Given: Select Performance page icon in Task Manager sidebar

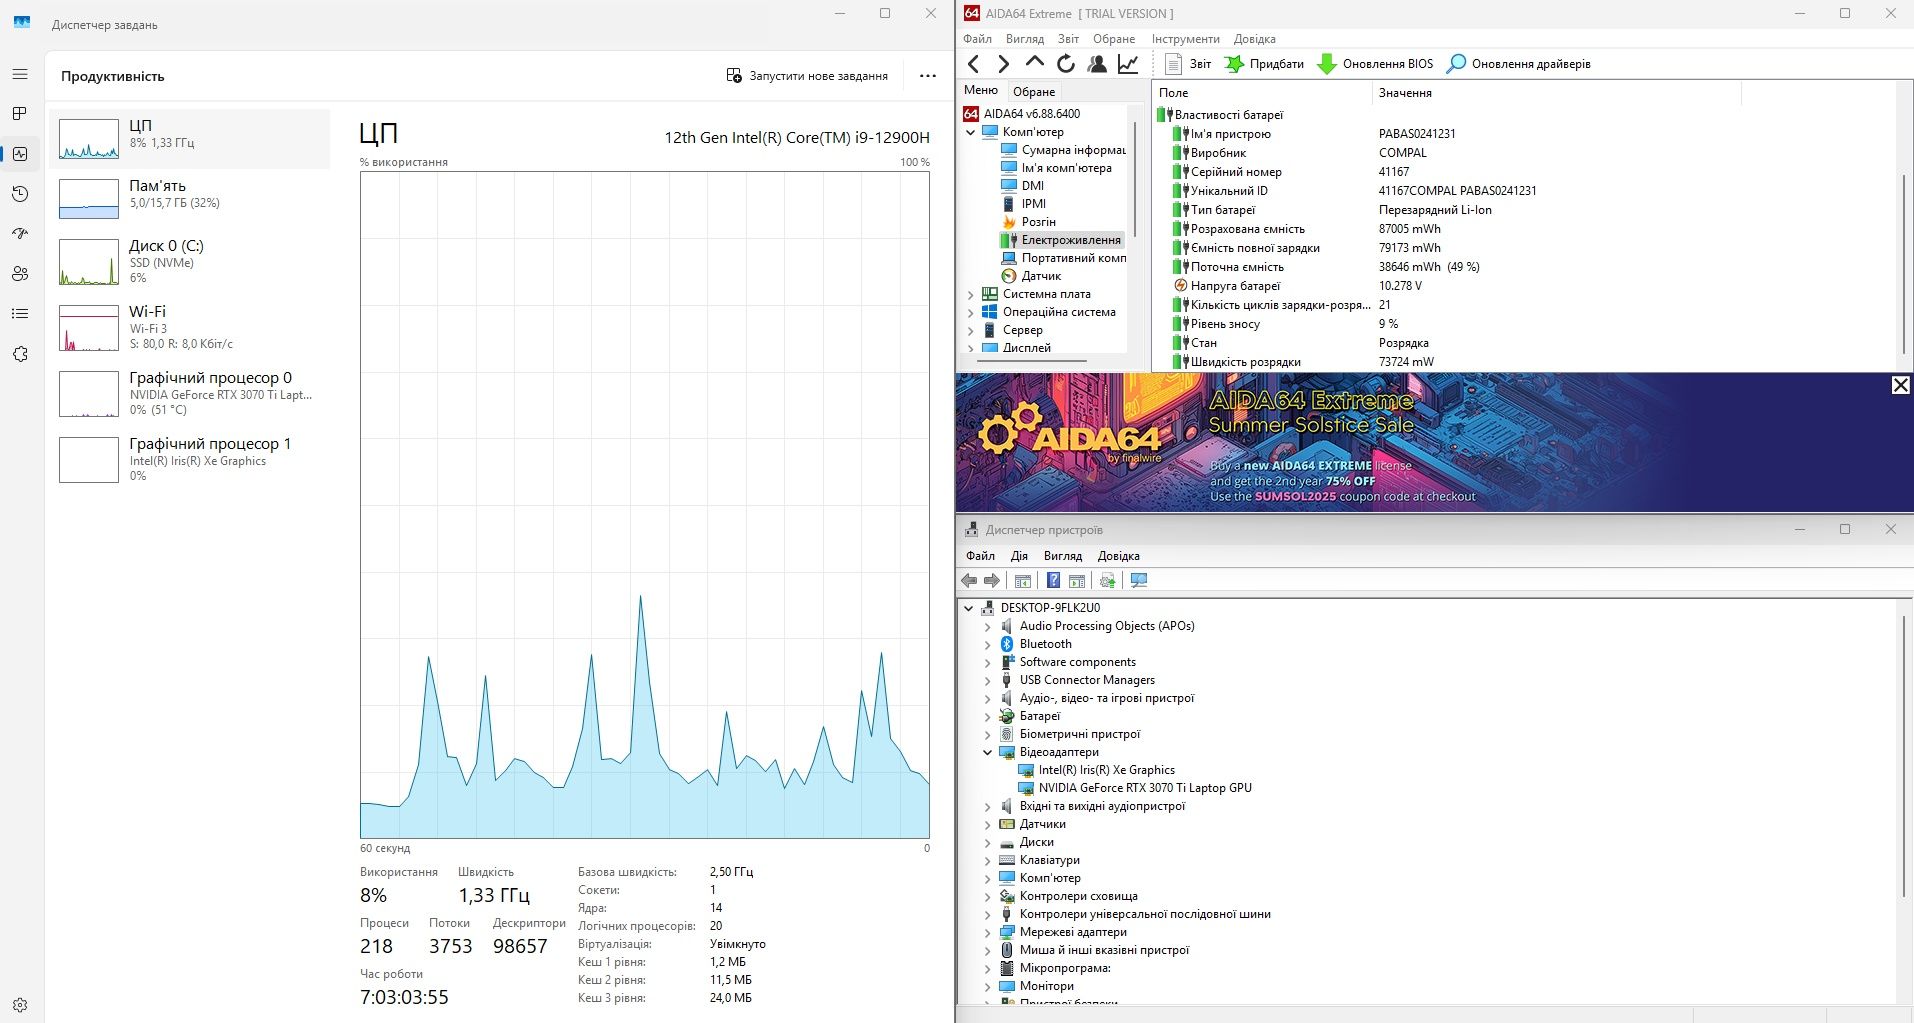Looking at the screenshot, I should click(20, 154).
